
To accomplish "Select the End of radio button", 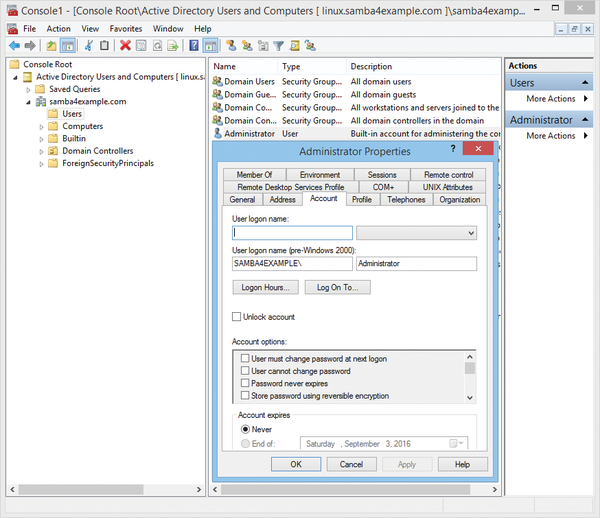I will coord(245,443).
